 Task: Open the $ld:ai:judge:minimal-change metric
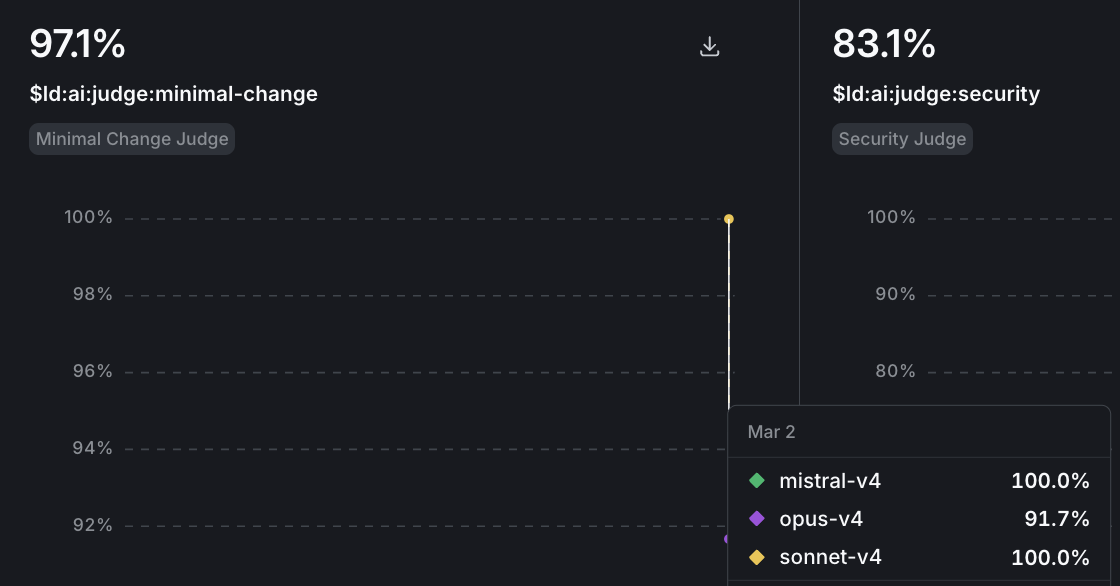click(x=173, y=93)
